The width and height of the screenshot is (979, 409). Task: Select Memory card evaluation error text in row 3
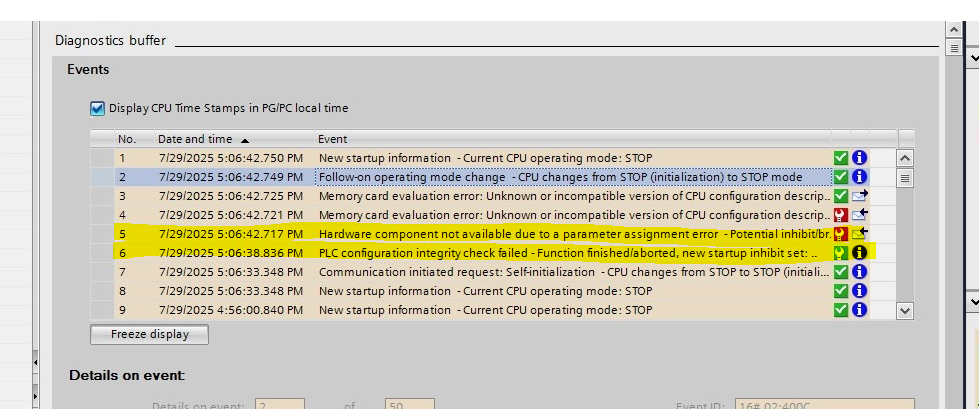[x=574, y=196]
